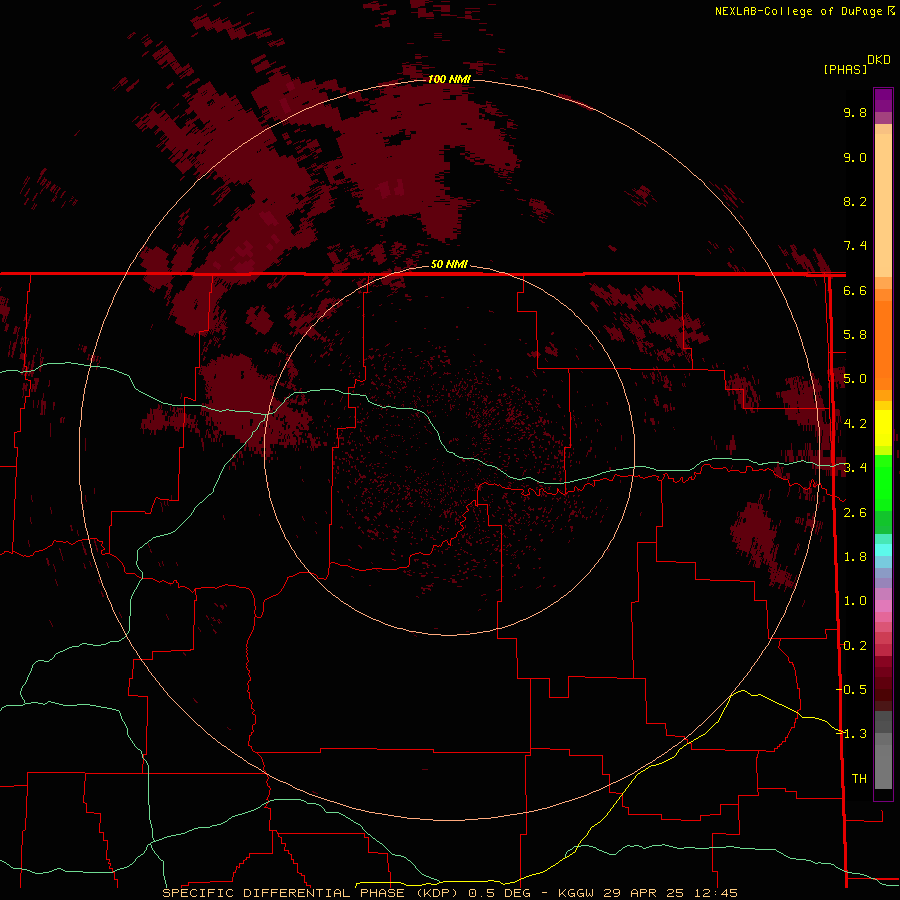
Task: Click the -0.5 value on color scale
Action: (x=852, y=689)
